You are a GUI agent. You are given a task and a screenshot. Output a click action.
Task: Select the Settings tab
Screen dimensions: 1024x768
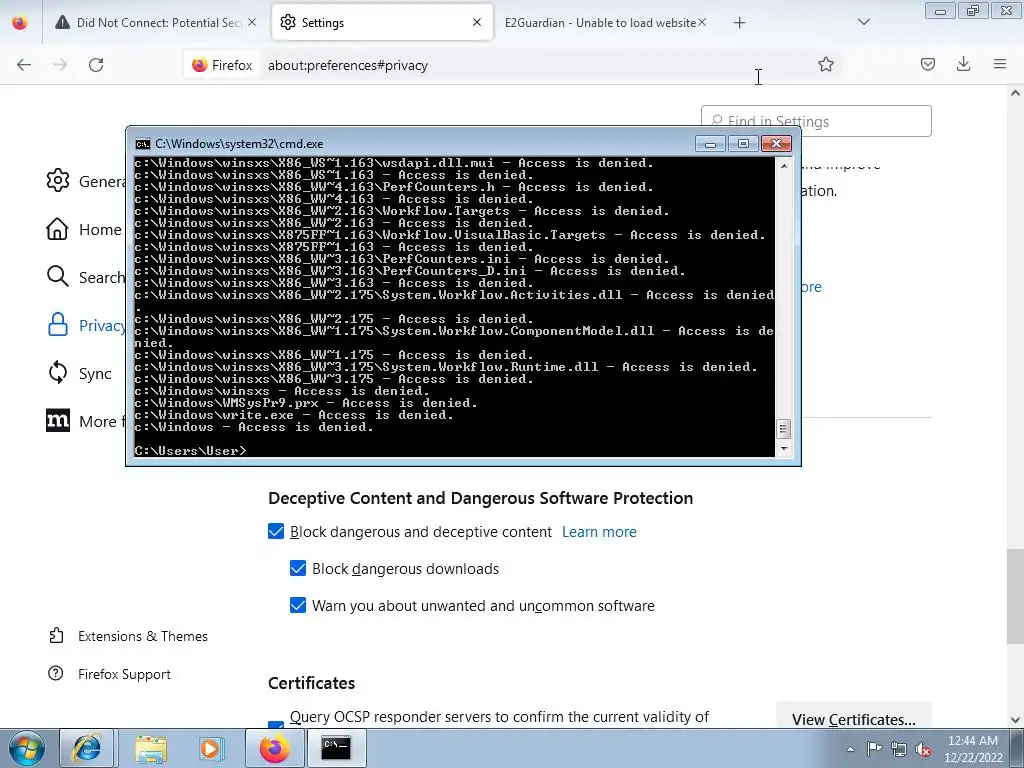pyautogui.click(x=382, y=23)
